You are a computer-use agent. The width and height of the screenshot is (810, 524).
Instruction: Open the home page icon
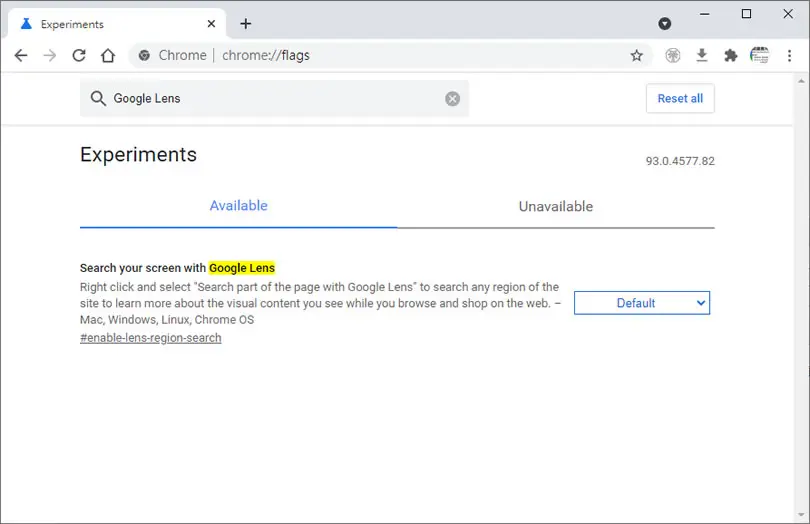[108, 55]
